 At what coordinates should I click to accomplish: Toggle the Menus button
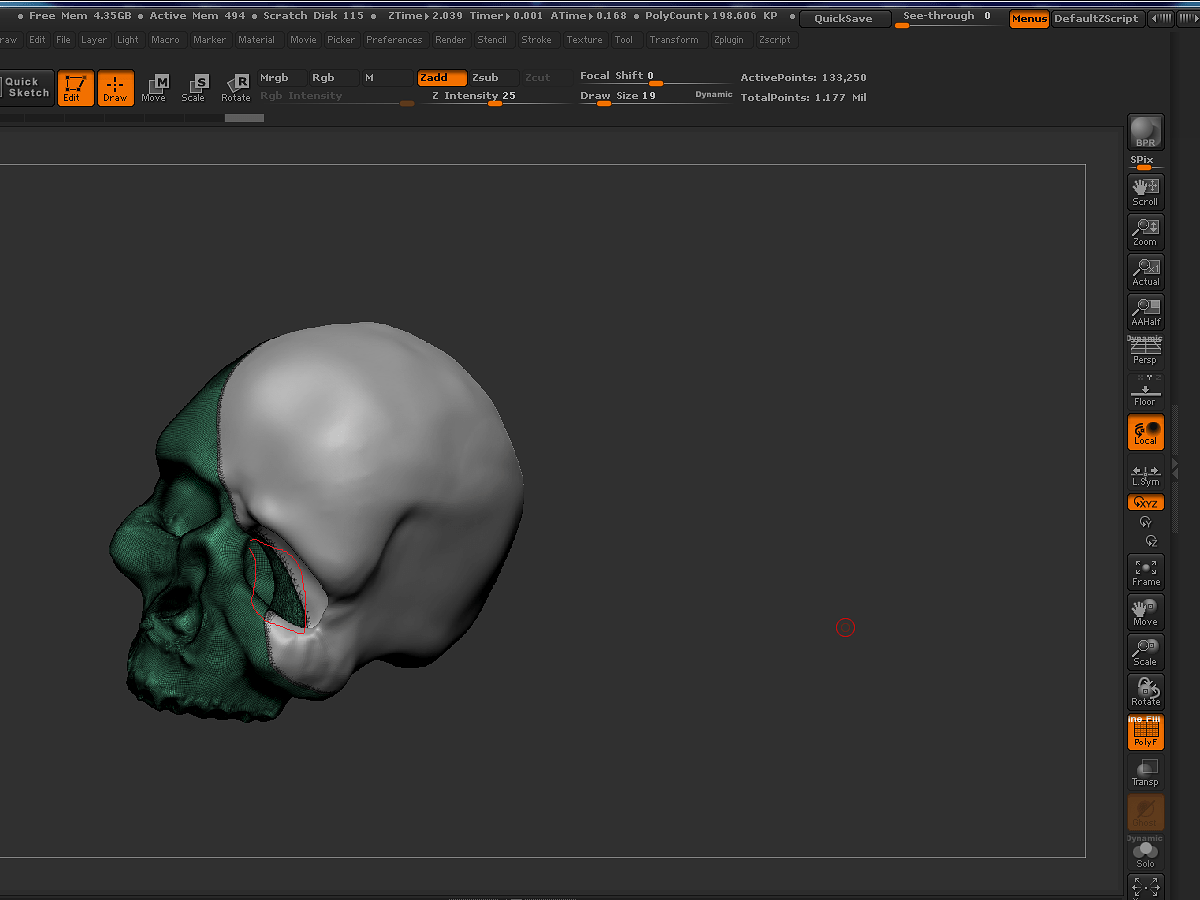click(x=1029, y=19)
